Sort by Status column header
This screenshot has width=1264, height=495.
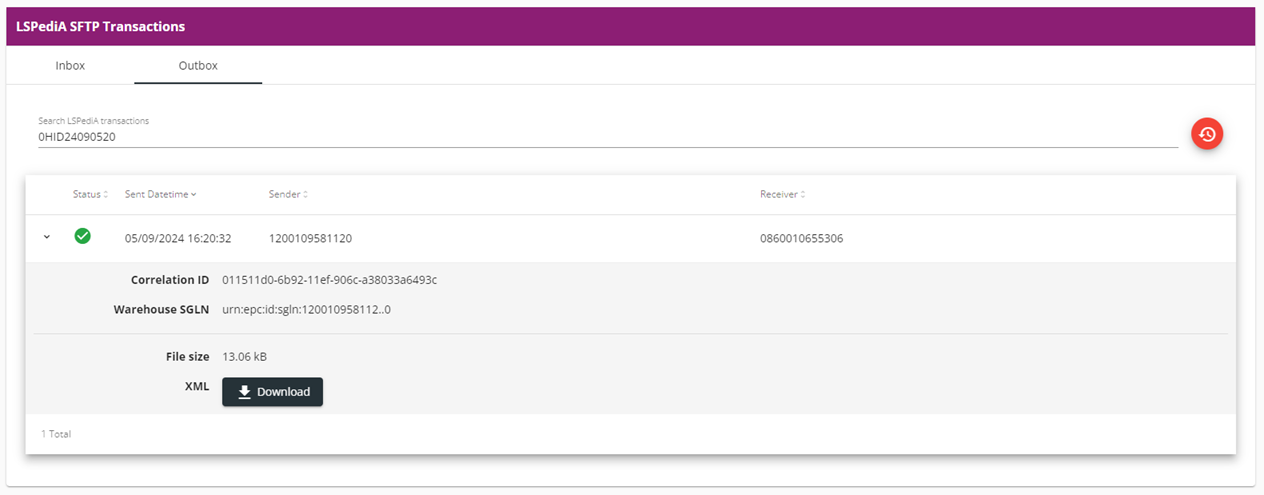(x=90, y=194)
